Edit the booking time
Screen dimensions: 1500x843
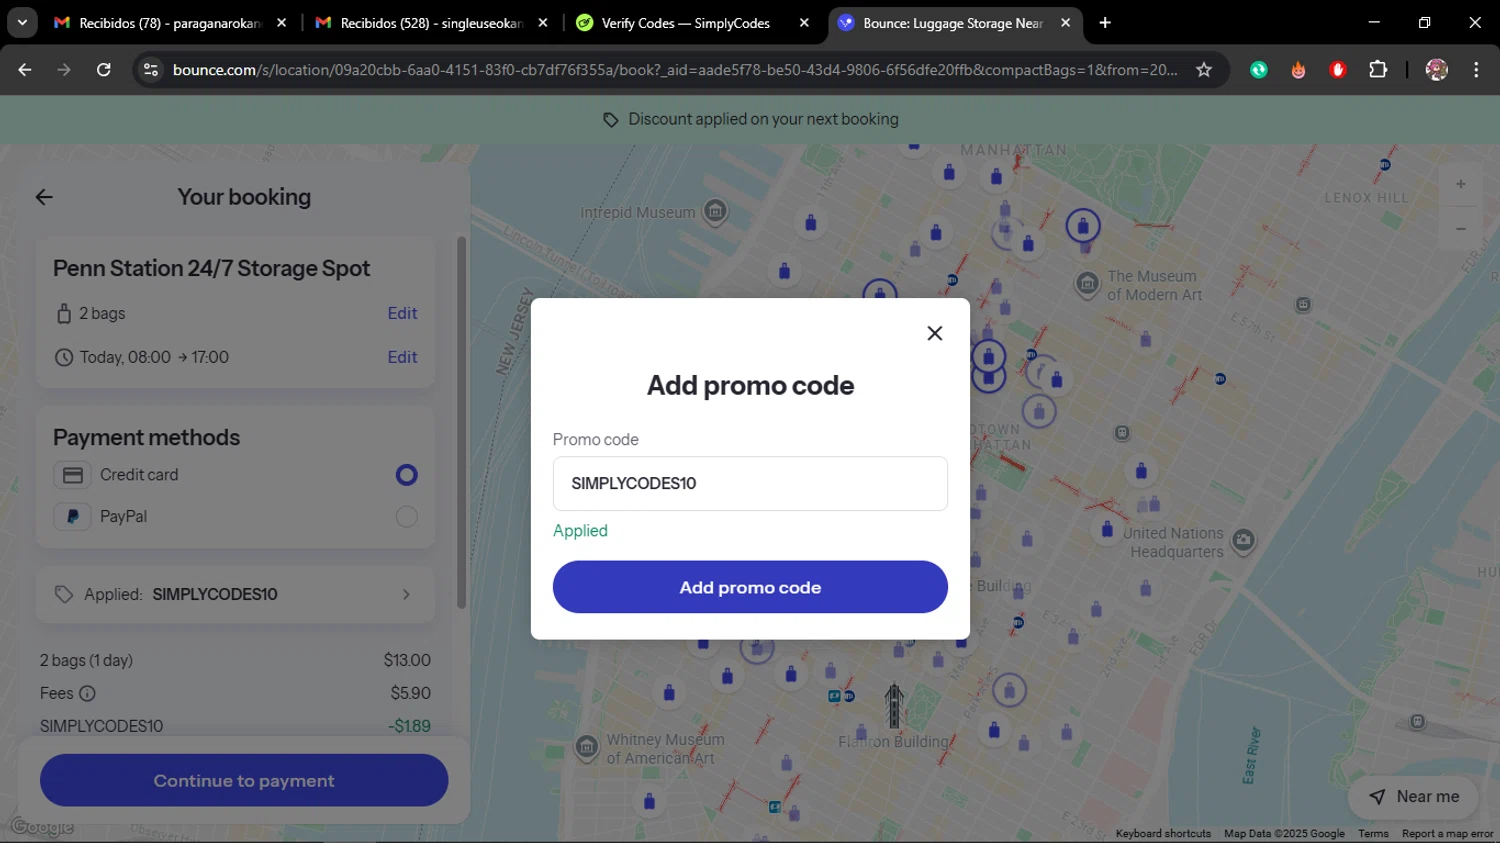click(402, 357)
